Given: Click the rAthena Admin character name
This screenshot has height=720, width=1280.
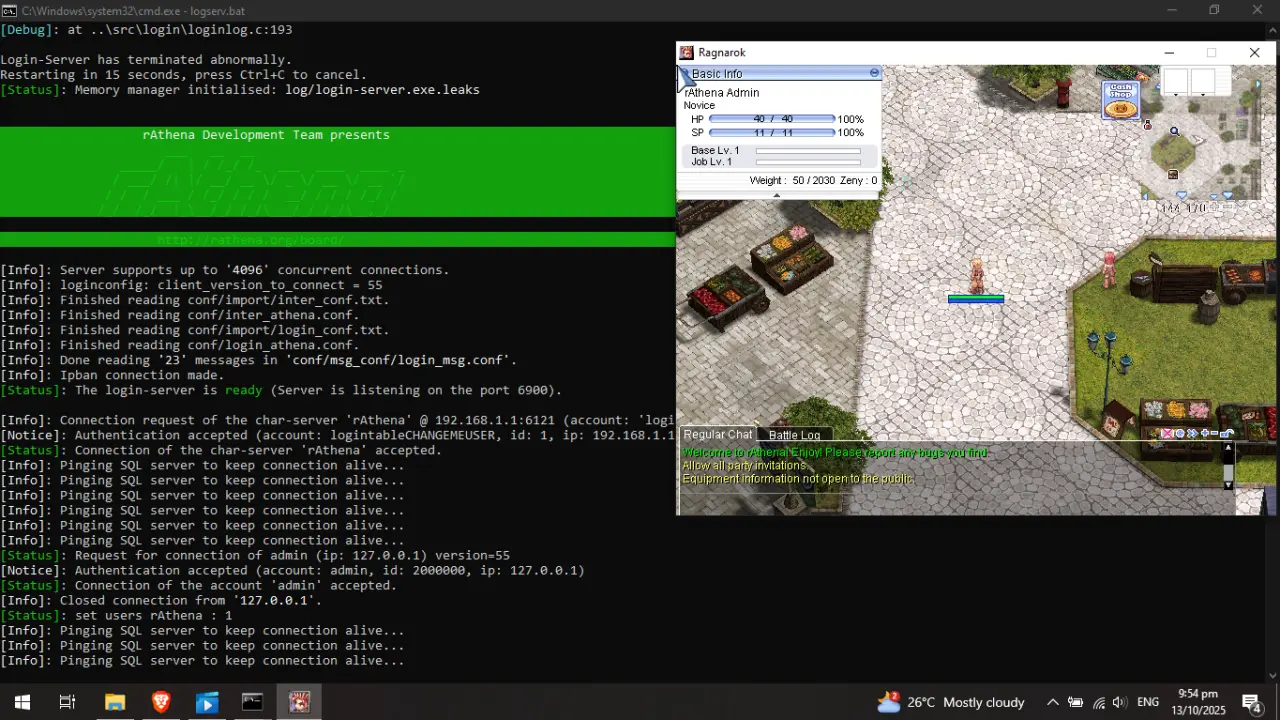Looking at the screenshot, I should [721, 93].
